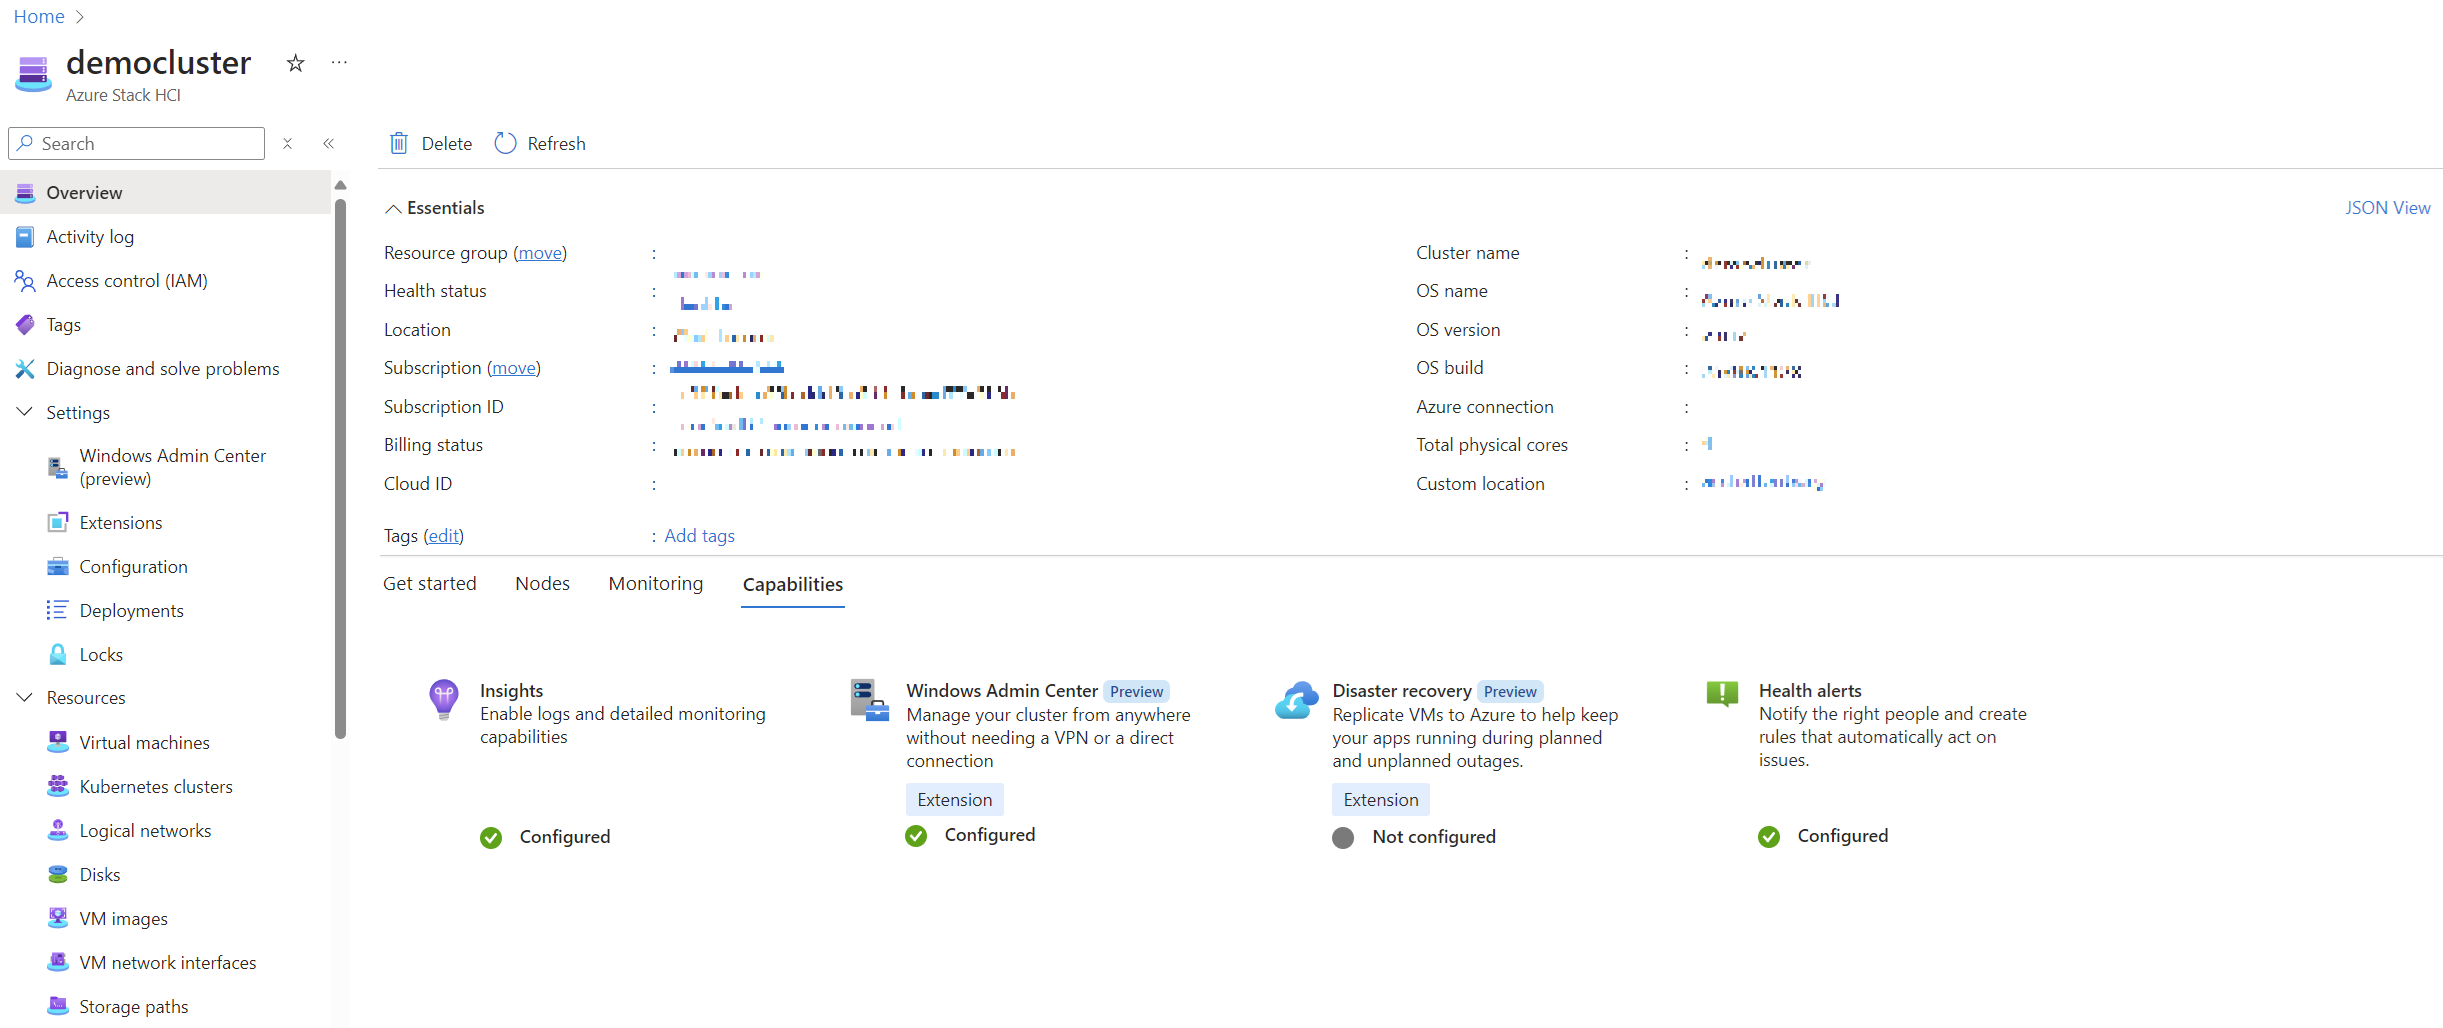The width and height of the screenshot is (2443, 1028).
Task: Switch to the Nodes tab
Action: pyautogui.click(x=543, y=584)
